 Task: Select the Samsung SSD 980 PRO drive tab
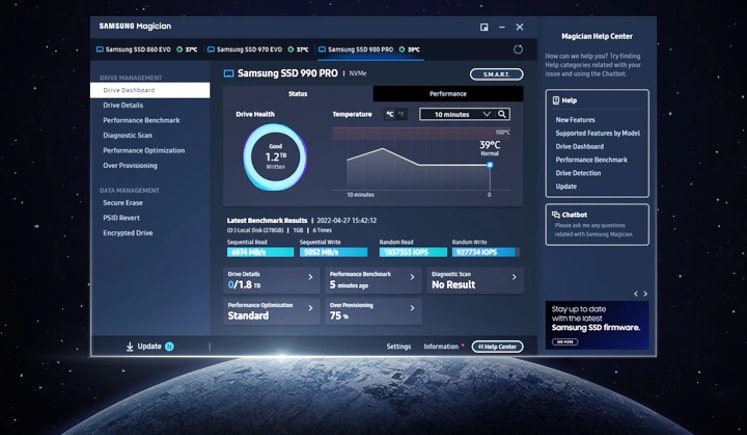point(369,50)
